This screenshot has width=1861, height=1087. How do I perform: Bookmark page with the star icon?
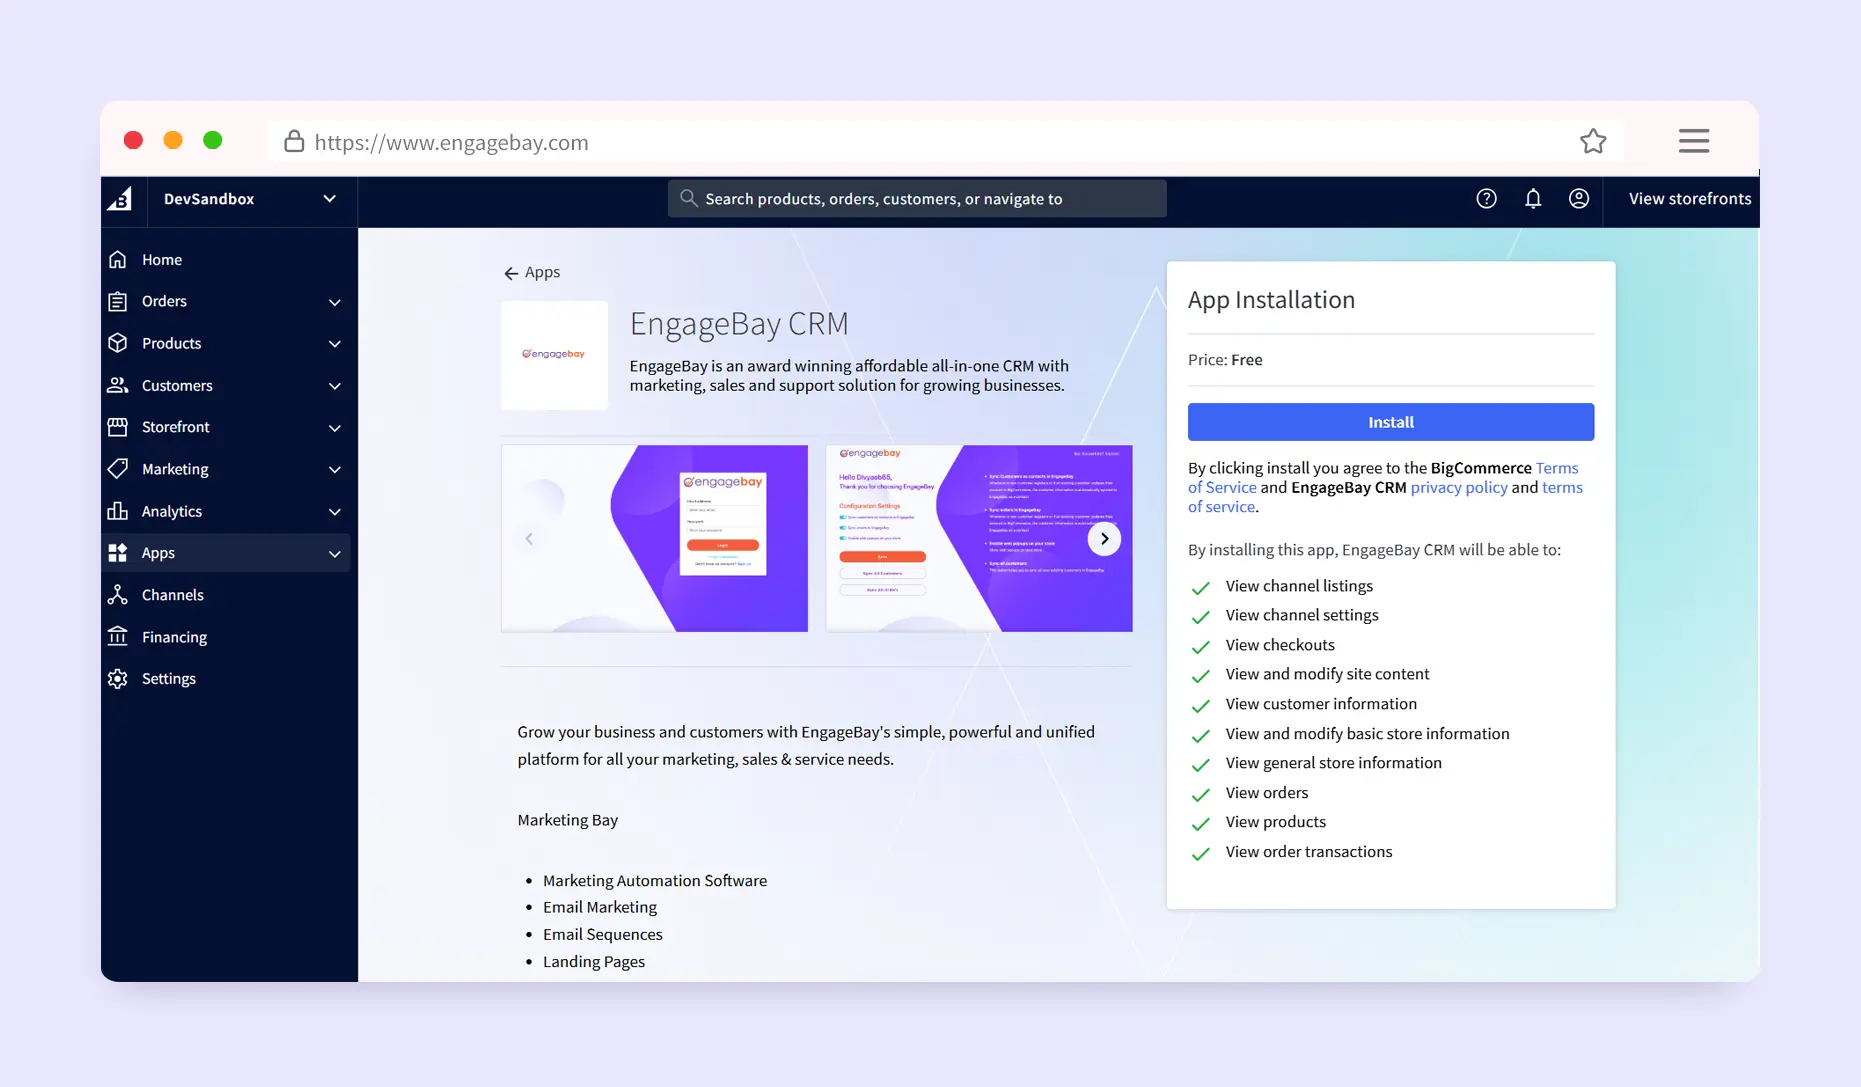coord(1592,142)
